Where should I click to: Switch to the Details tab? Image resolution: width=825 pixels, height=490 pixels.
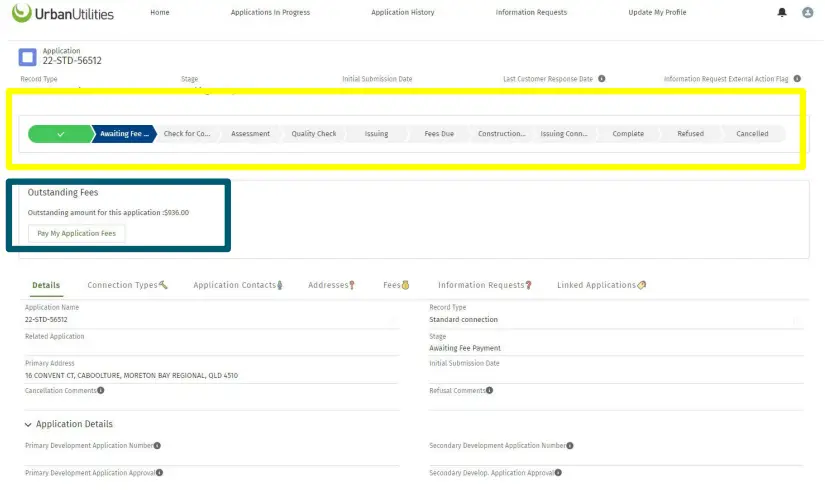pos(46,285)
